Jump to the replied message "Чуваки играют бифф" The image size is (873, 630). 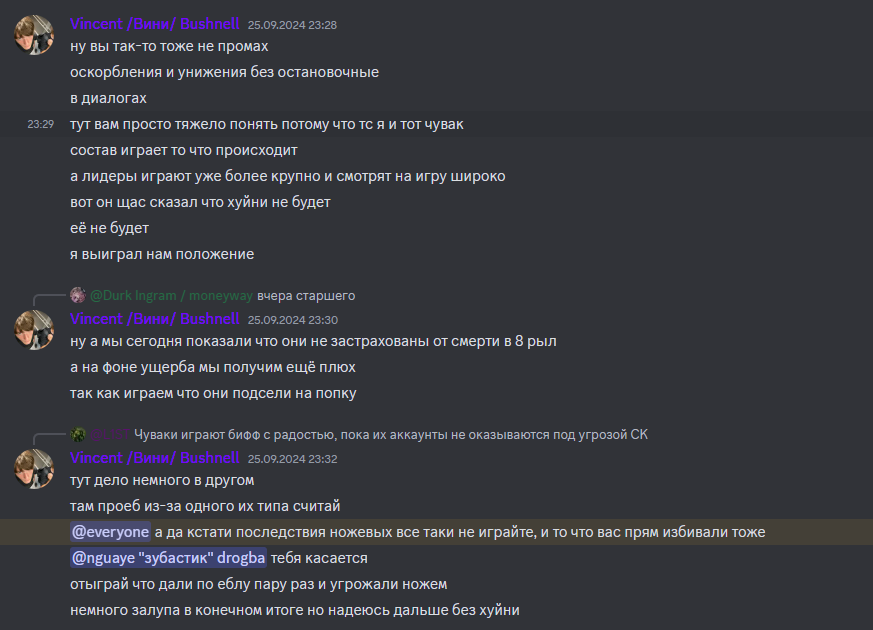(391, 435)
